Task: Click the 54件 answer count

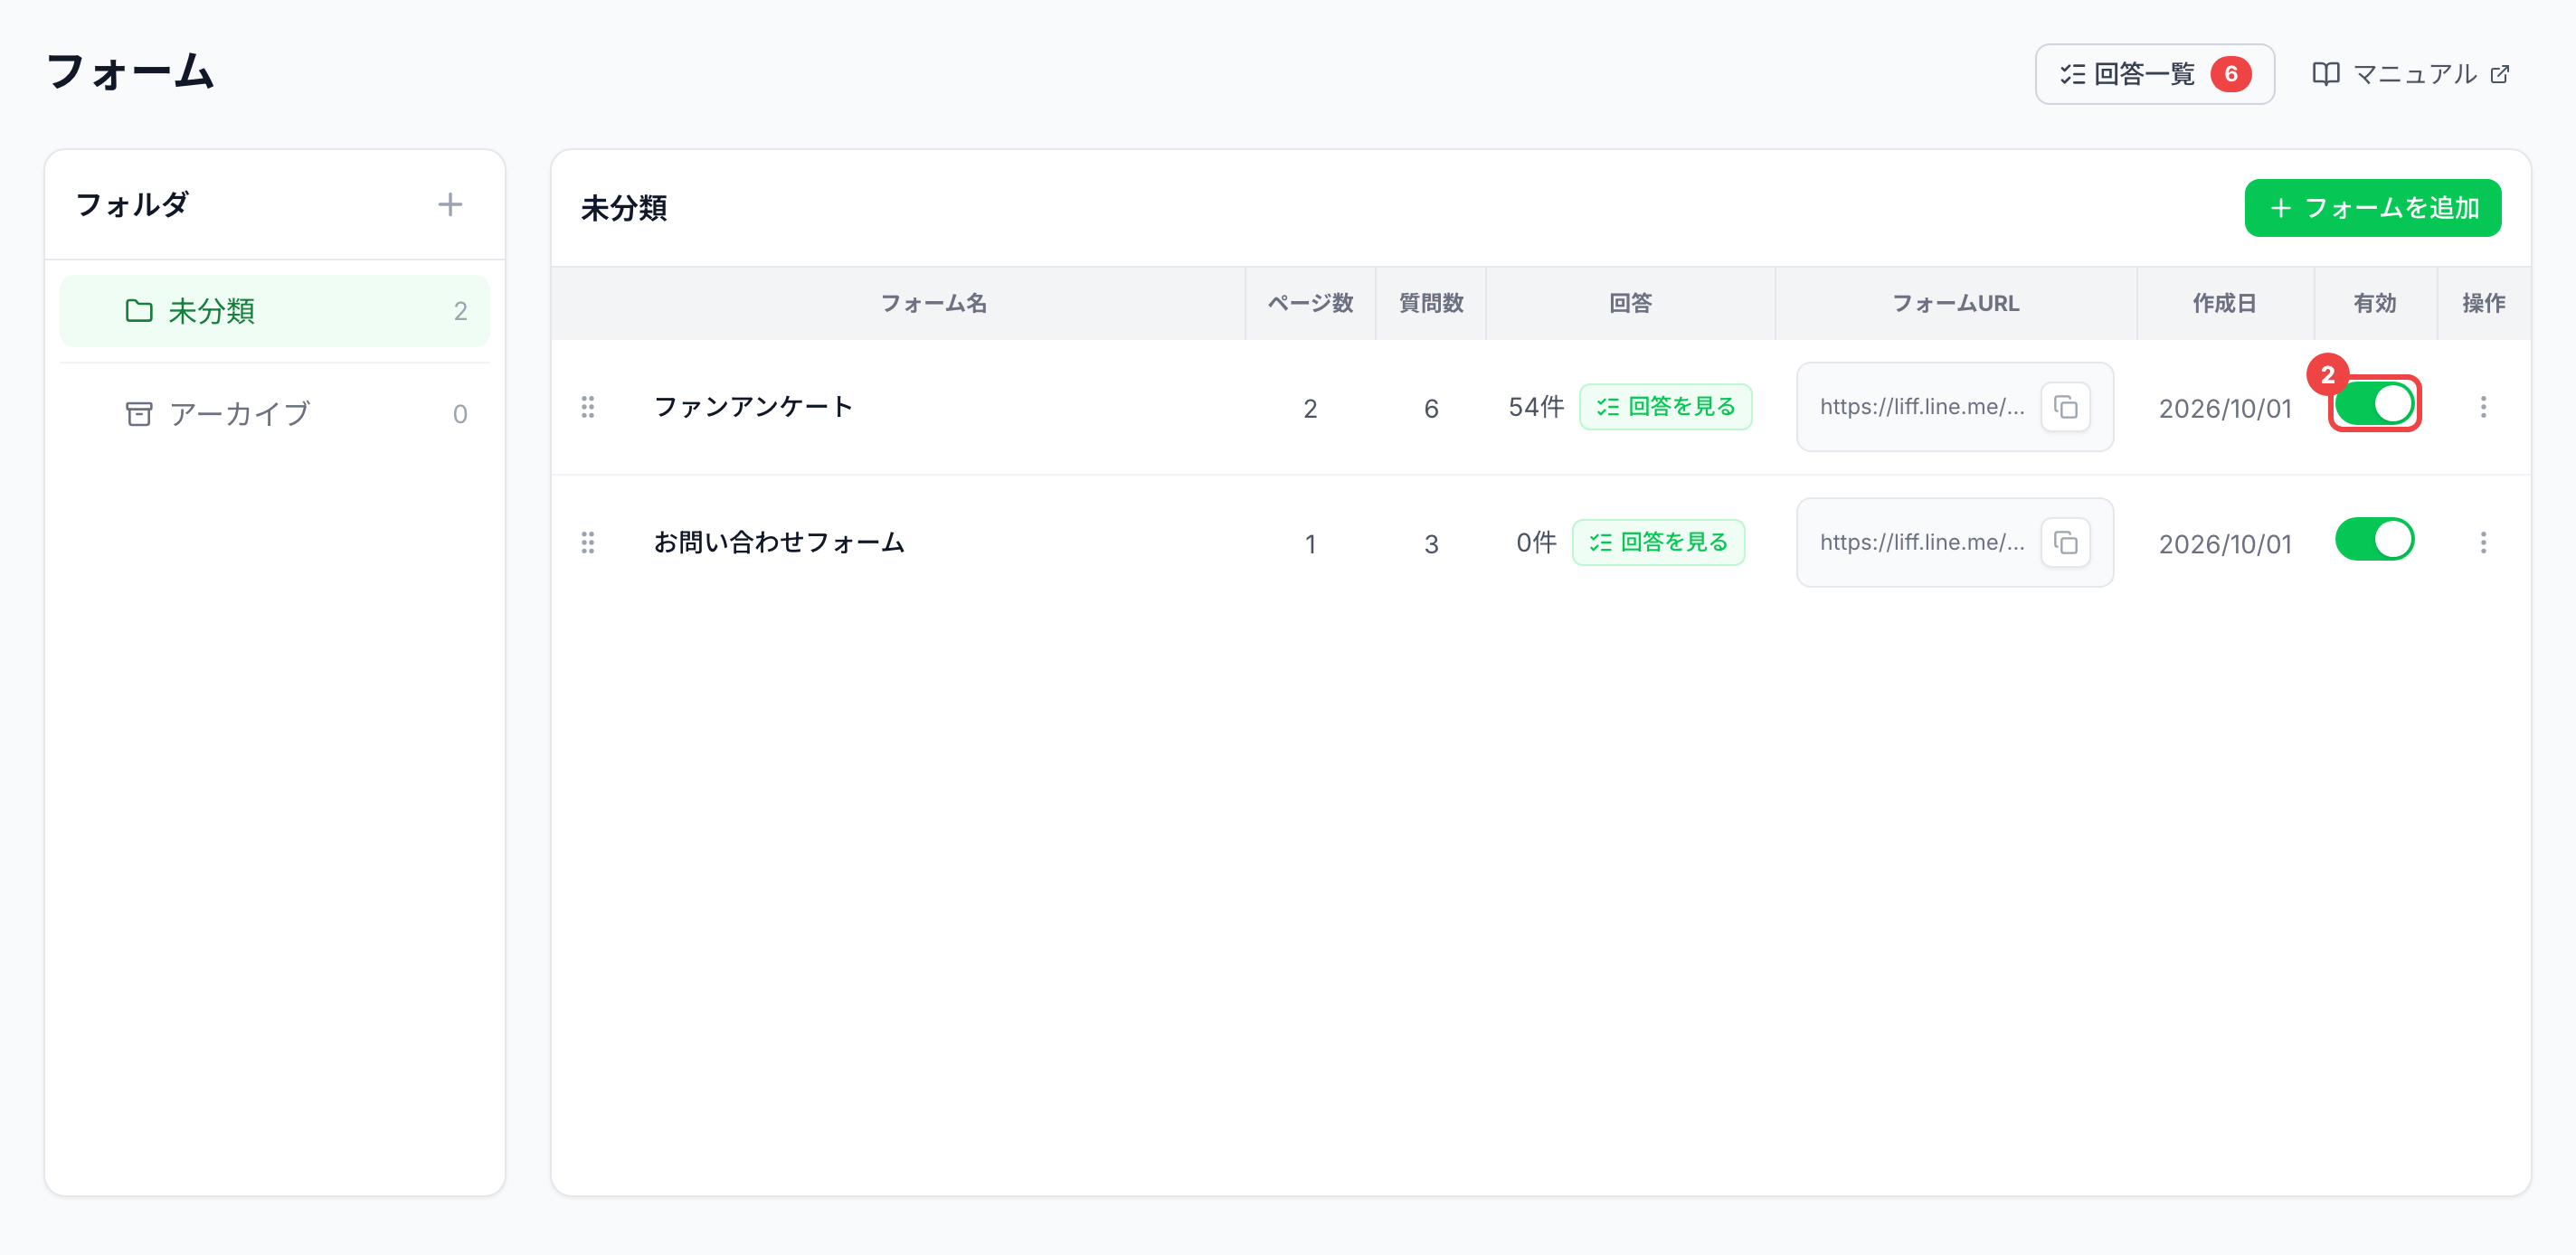Action: tap(1535, 407)
